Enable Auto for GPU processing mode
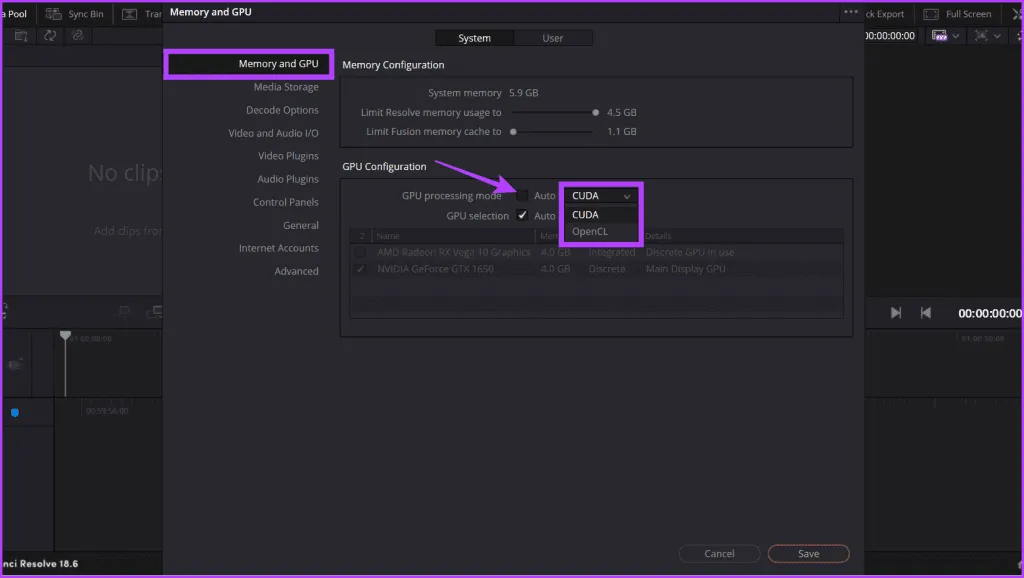 click(522, 196)
